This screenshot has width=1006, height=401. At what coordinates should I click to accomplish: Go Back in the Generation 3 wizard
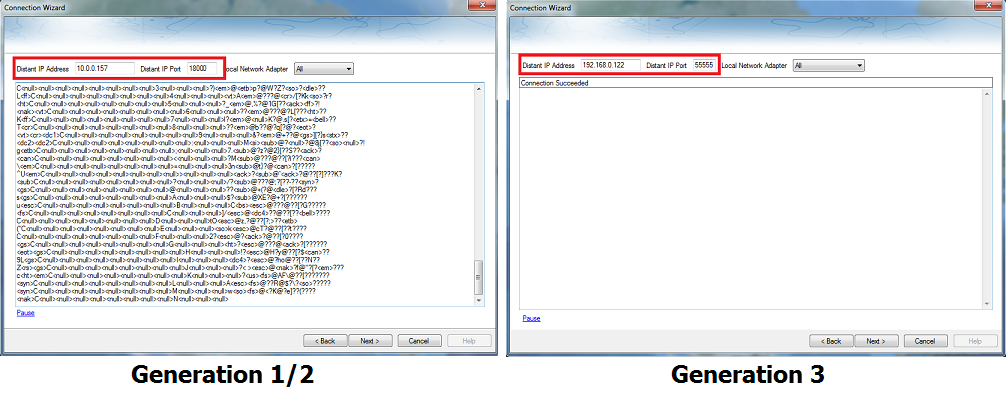[x=829, y=341]
